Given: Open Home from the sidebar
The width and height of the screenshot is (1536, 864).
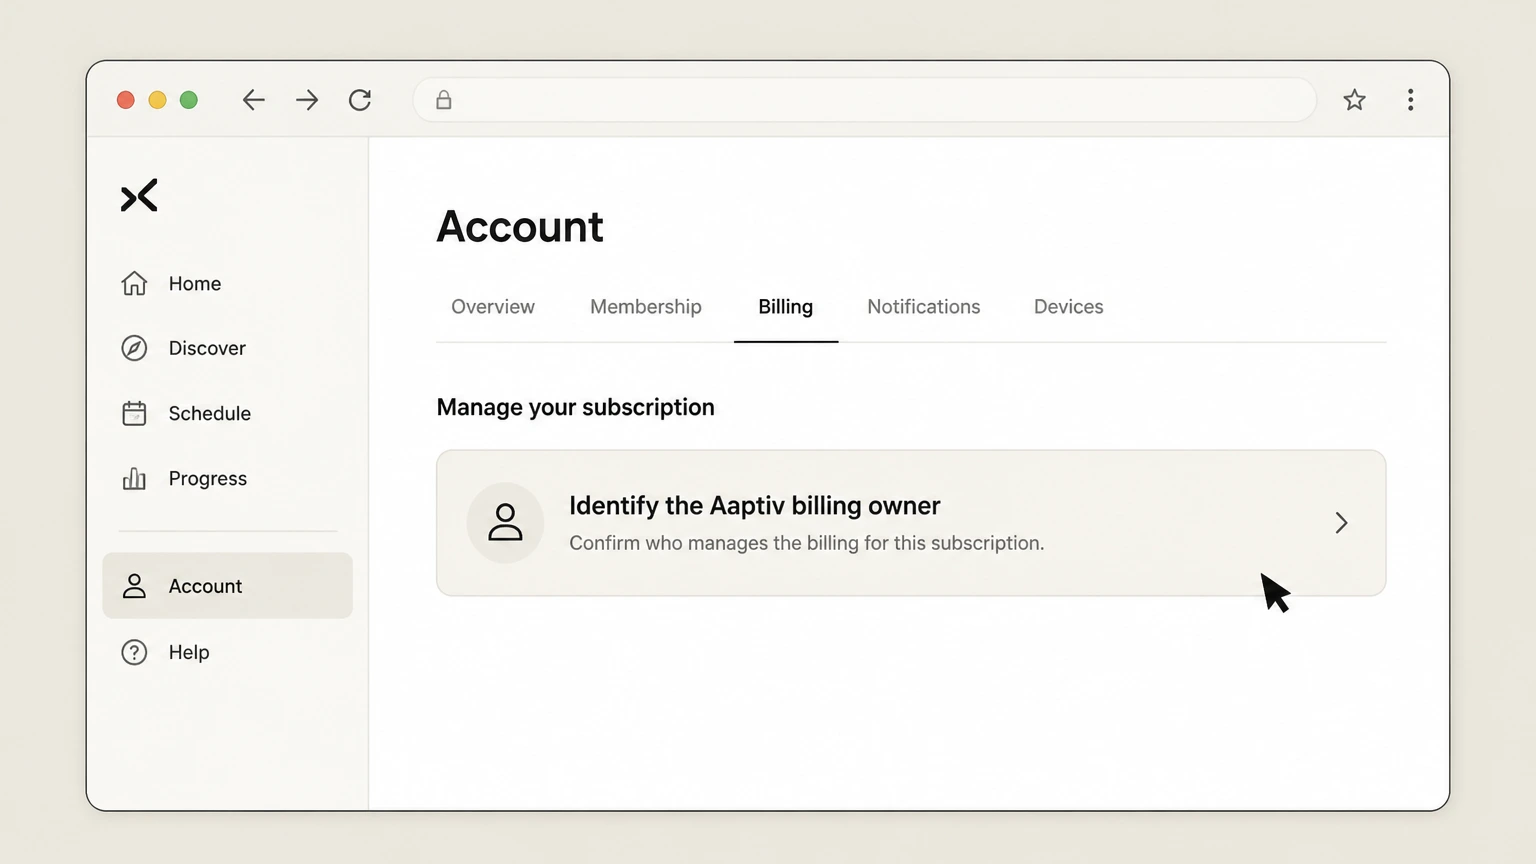Looking at the screenshot, I should point(195,284).
